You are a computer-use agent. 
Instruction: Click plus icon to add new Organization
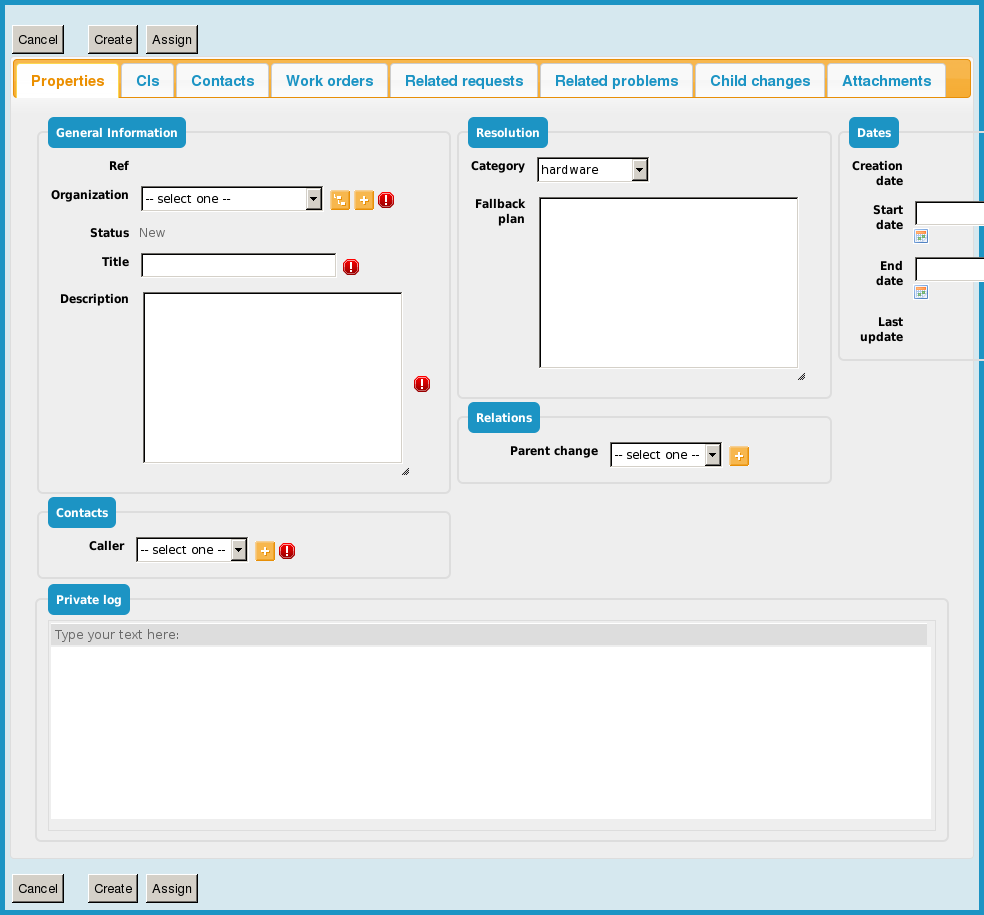tap(364, 200)
